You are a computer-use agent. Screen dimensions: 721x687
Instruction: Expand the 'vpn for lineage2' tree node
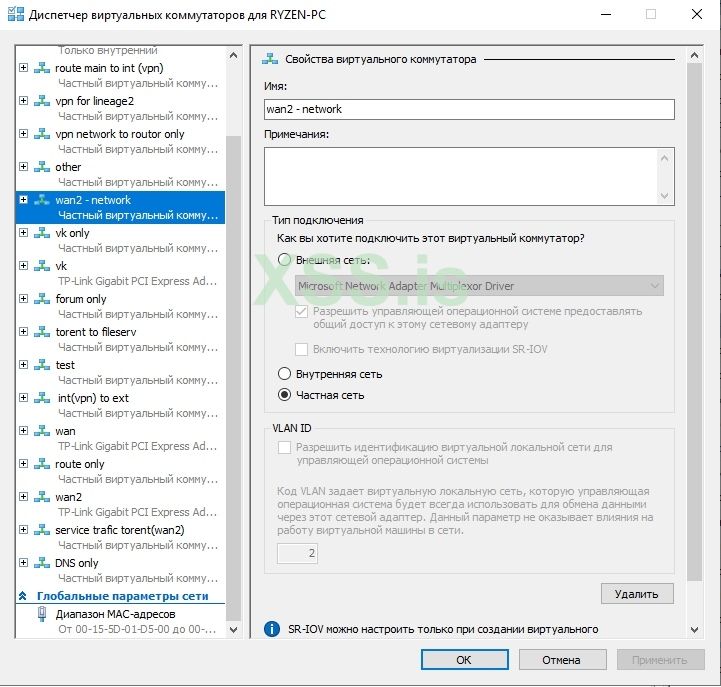tap(23, 101)
